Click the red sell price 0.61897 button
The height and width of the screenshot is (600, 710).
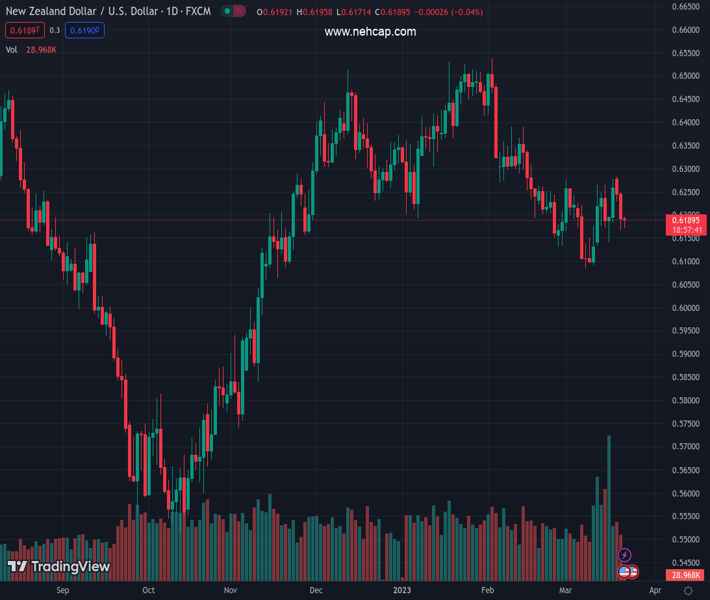pyautogui.click(x=23, y=31)
